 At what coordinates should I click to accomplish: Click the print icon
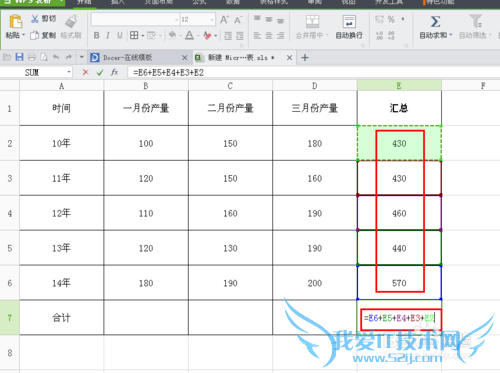click(32, 57)
